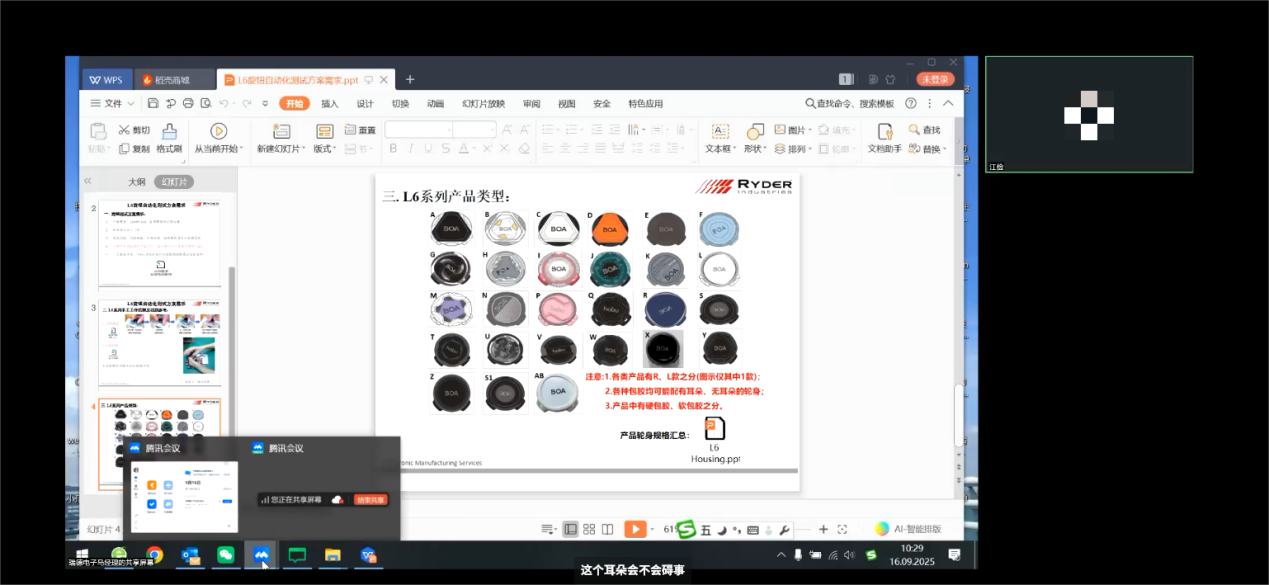Viewport: 1269px width, 585px height.
Task: Toggle bold formatting button
Action: (393, 148)
